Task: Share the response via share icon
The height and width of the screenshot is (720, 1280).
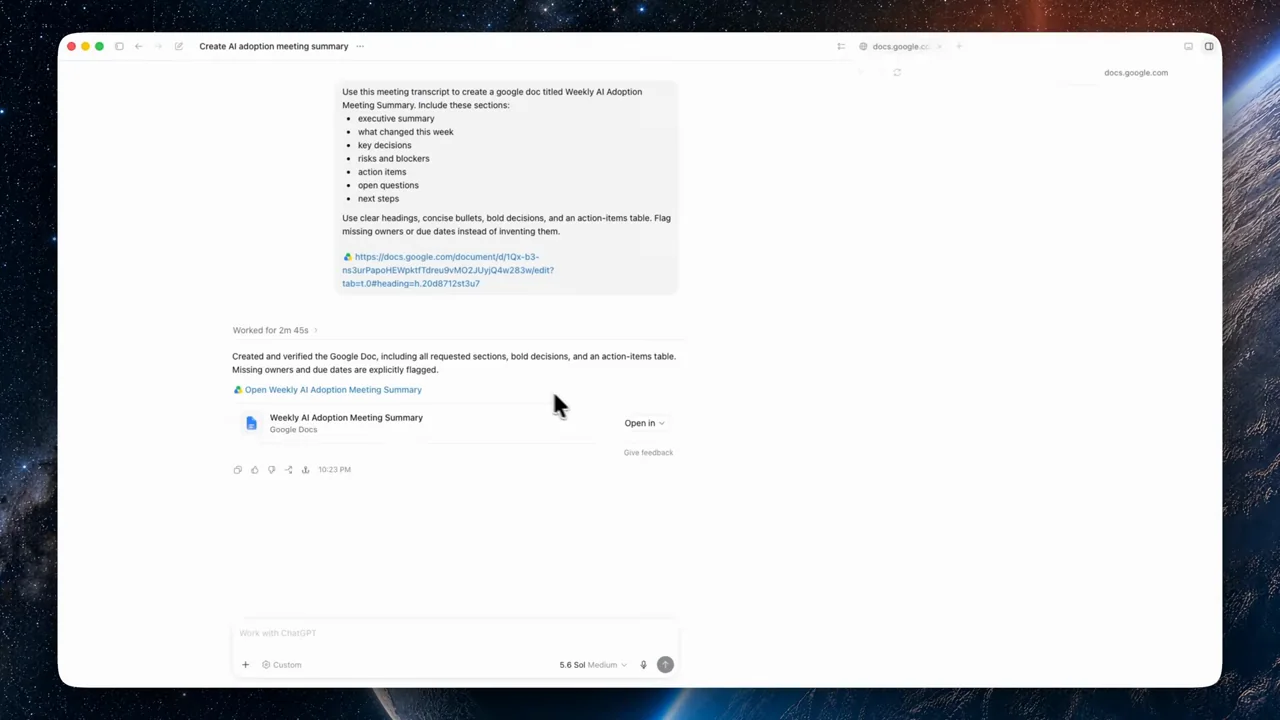Action: pyautogui.click(x=288, y=469)
